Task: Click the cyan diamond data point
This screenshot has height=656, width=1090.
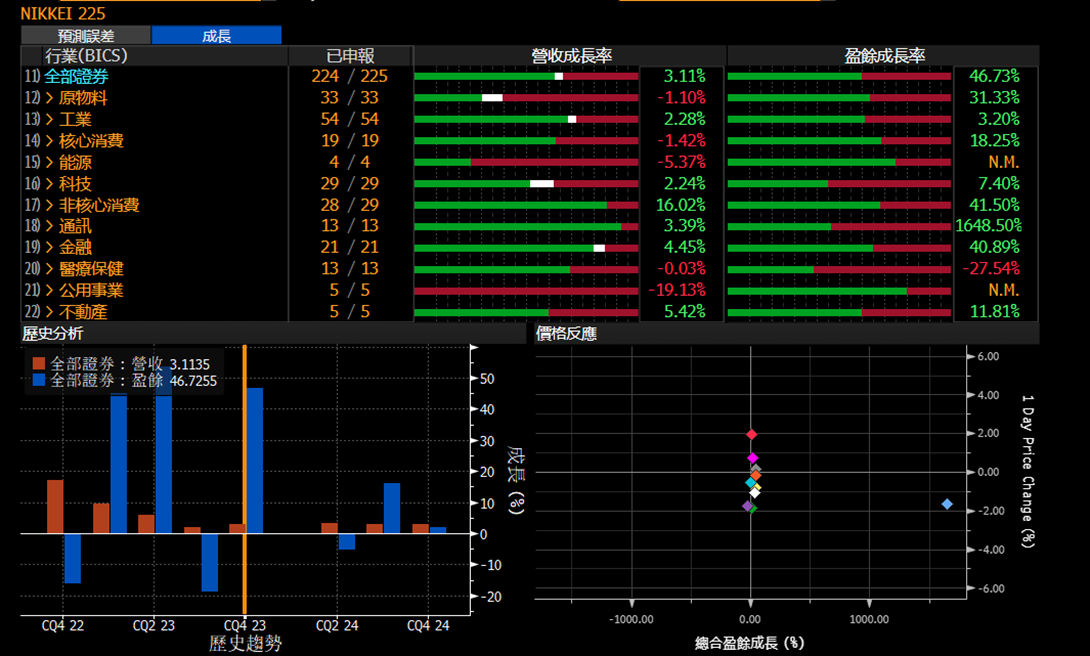Action: [751, 482]
